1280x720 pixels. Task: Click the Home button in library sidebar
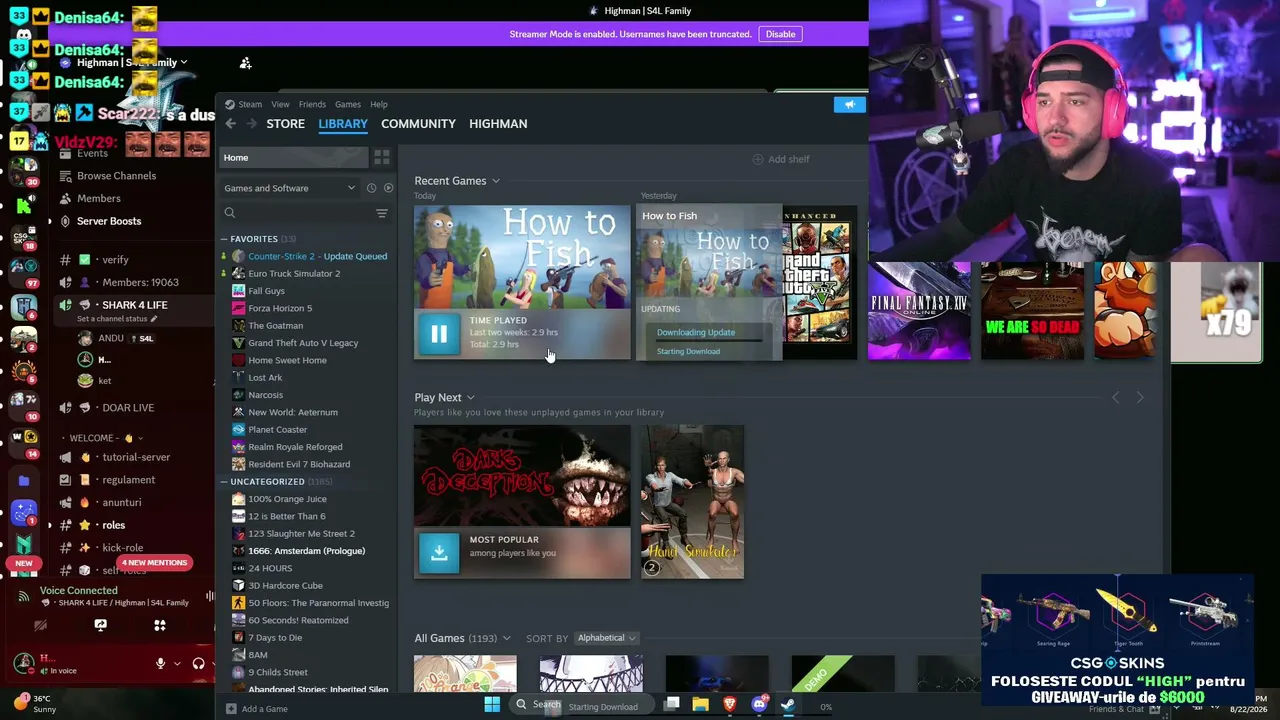click(294, 157)
